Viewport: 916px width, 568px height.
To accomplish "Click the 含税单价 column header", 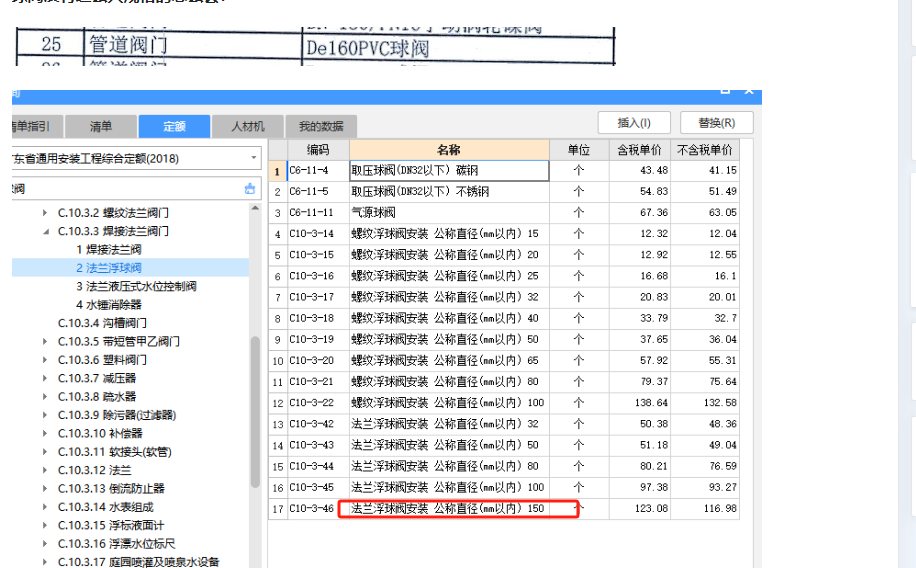I will 640,150.
